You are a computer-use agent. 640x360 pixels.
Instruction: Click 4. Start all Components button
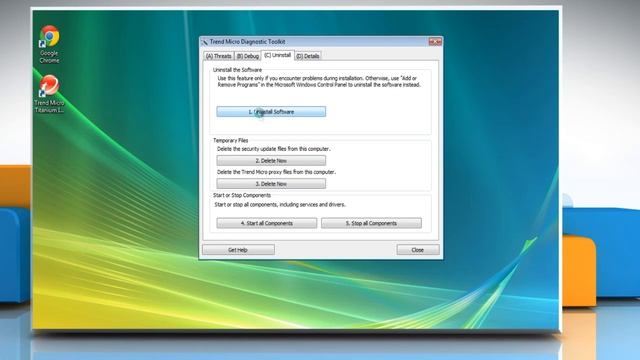point(267,223)
